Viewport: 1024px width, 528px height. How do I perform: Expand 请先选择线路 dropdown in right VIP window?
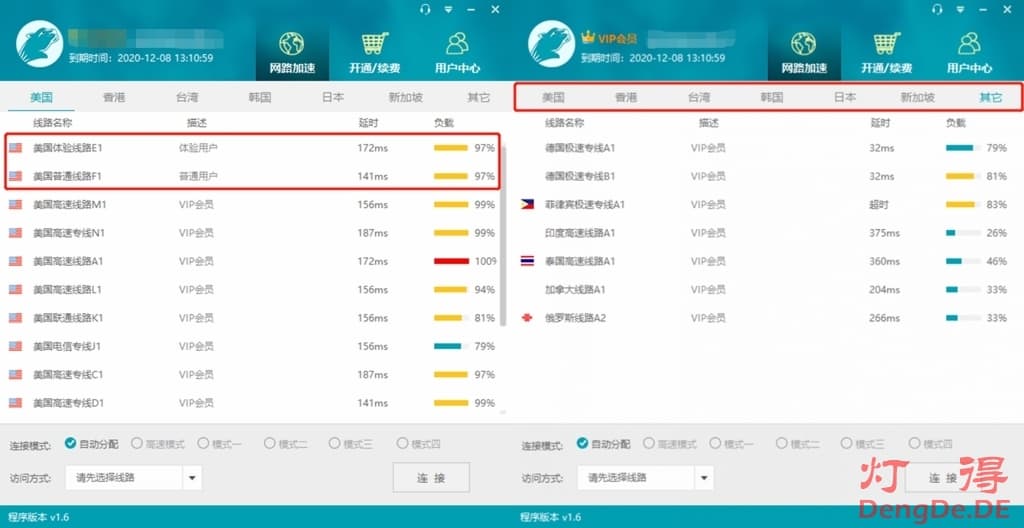[x=704, y=478]
